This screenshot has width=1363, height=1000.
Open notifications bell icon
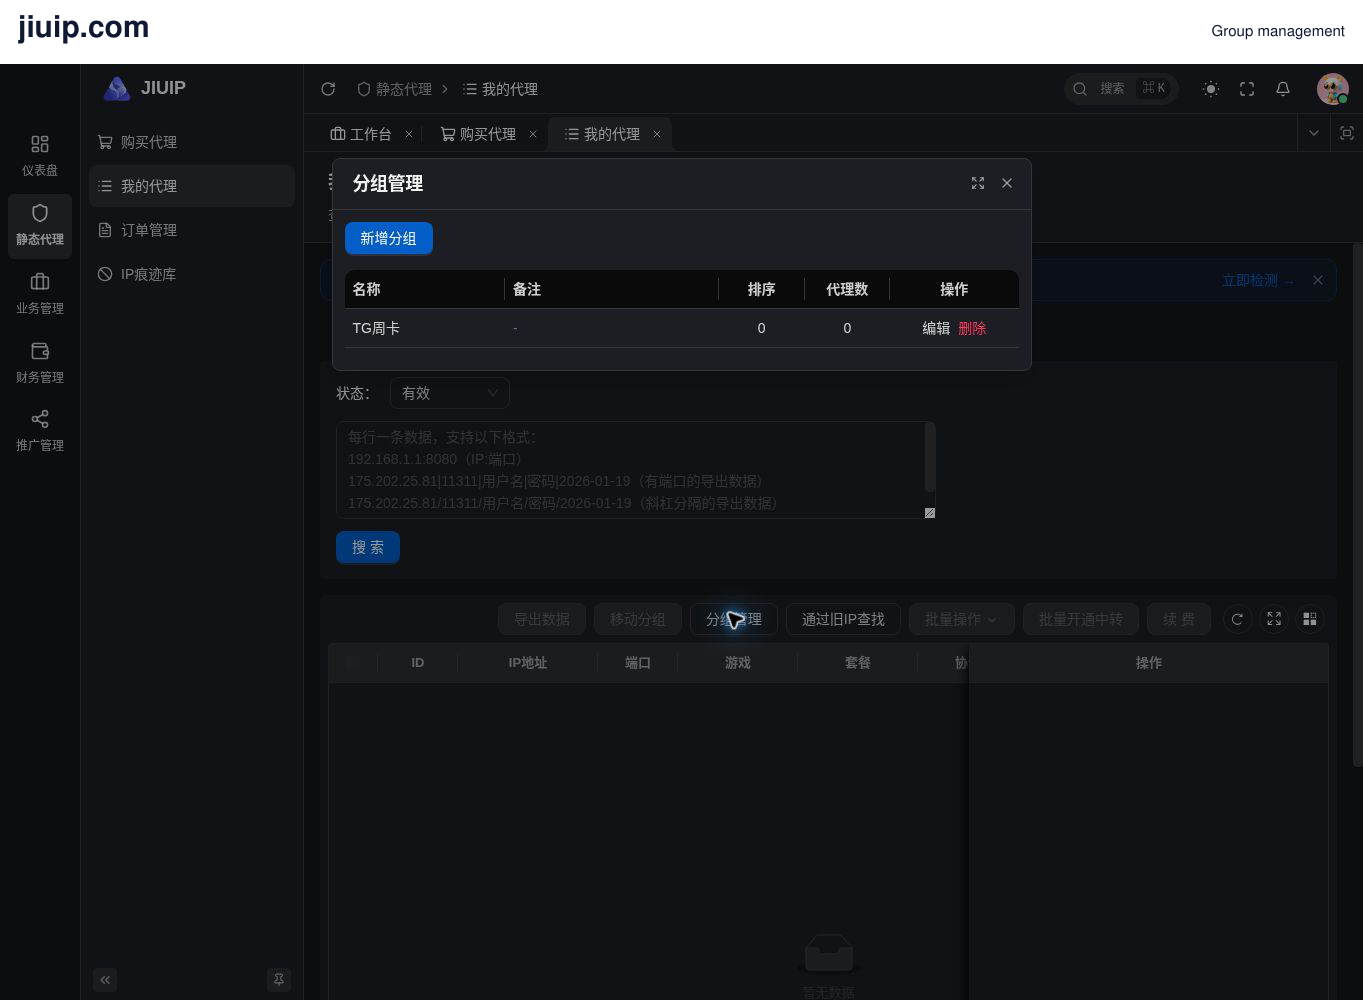click(x=1283, y=89)
